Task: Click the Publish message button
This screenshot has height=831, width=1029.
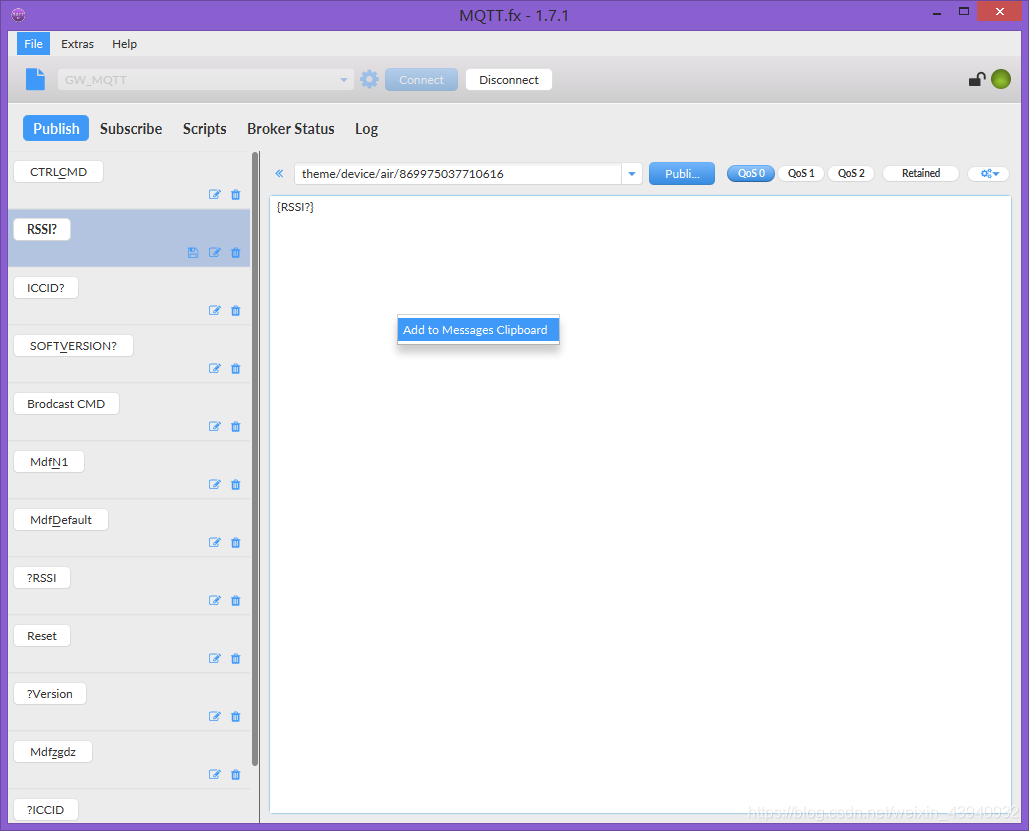Action: click(682, 174)
